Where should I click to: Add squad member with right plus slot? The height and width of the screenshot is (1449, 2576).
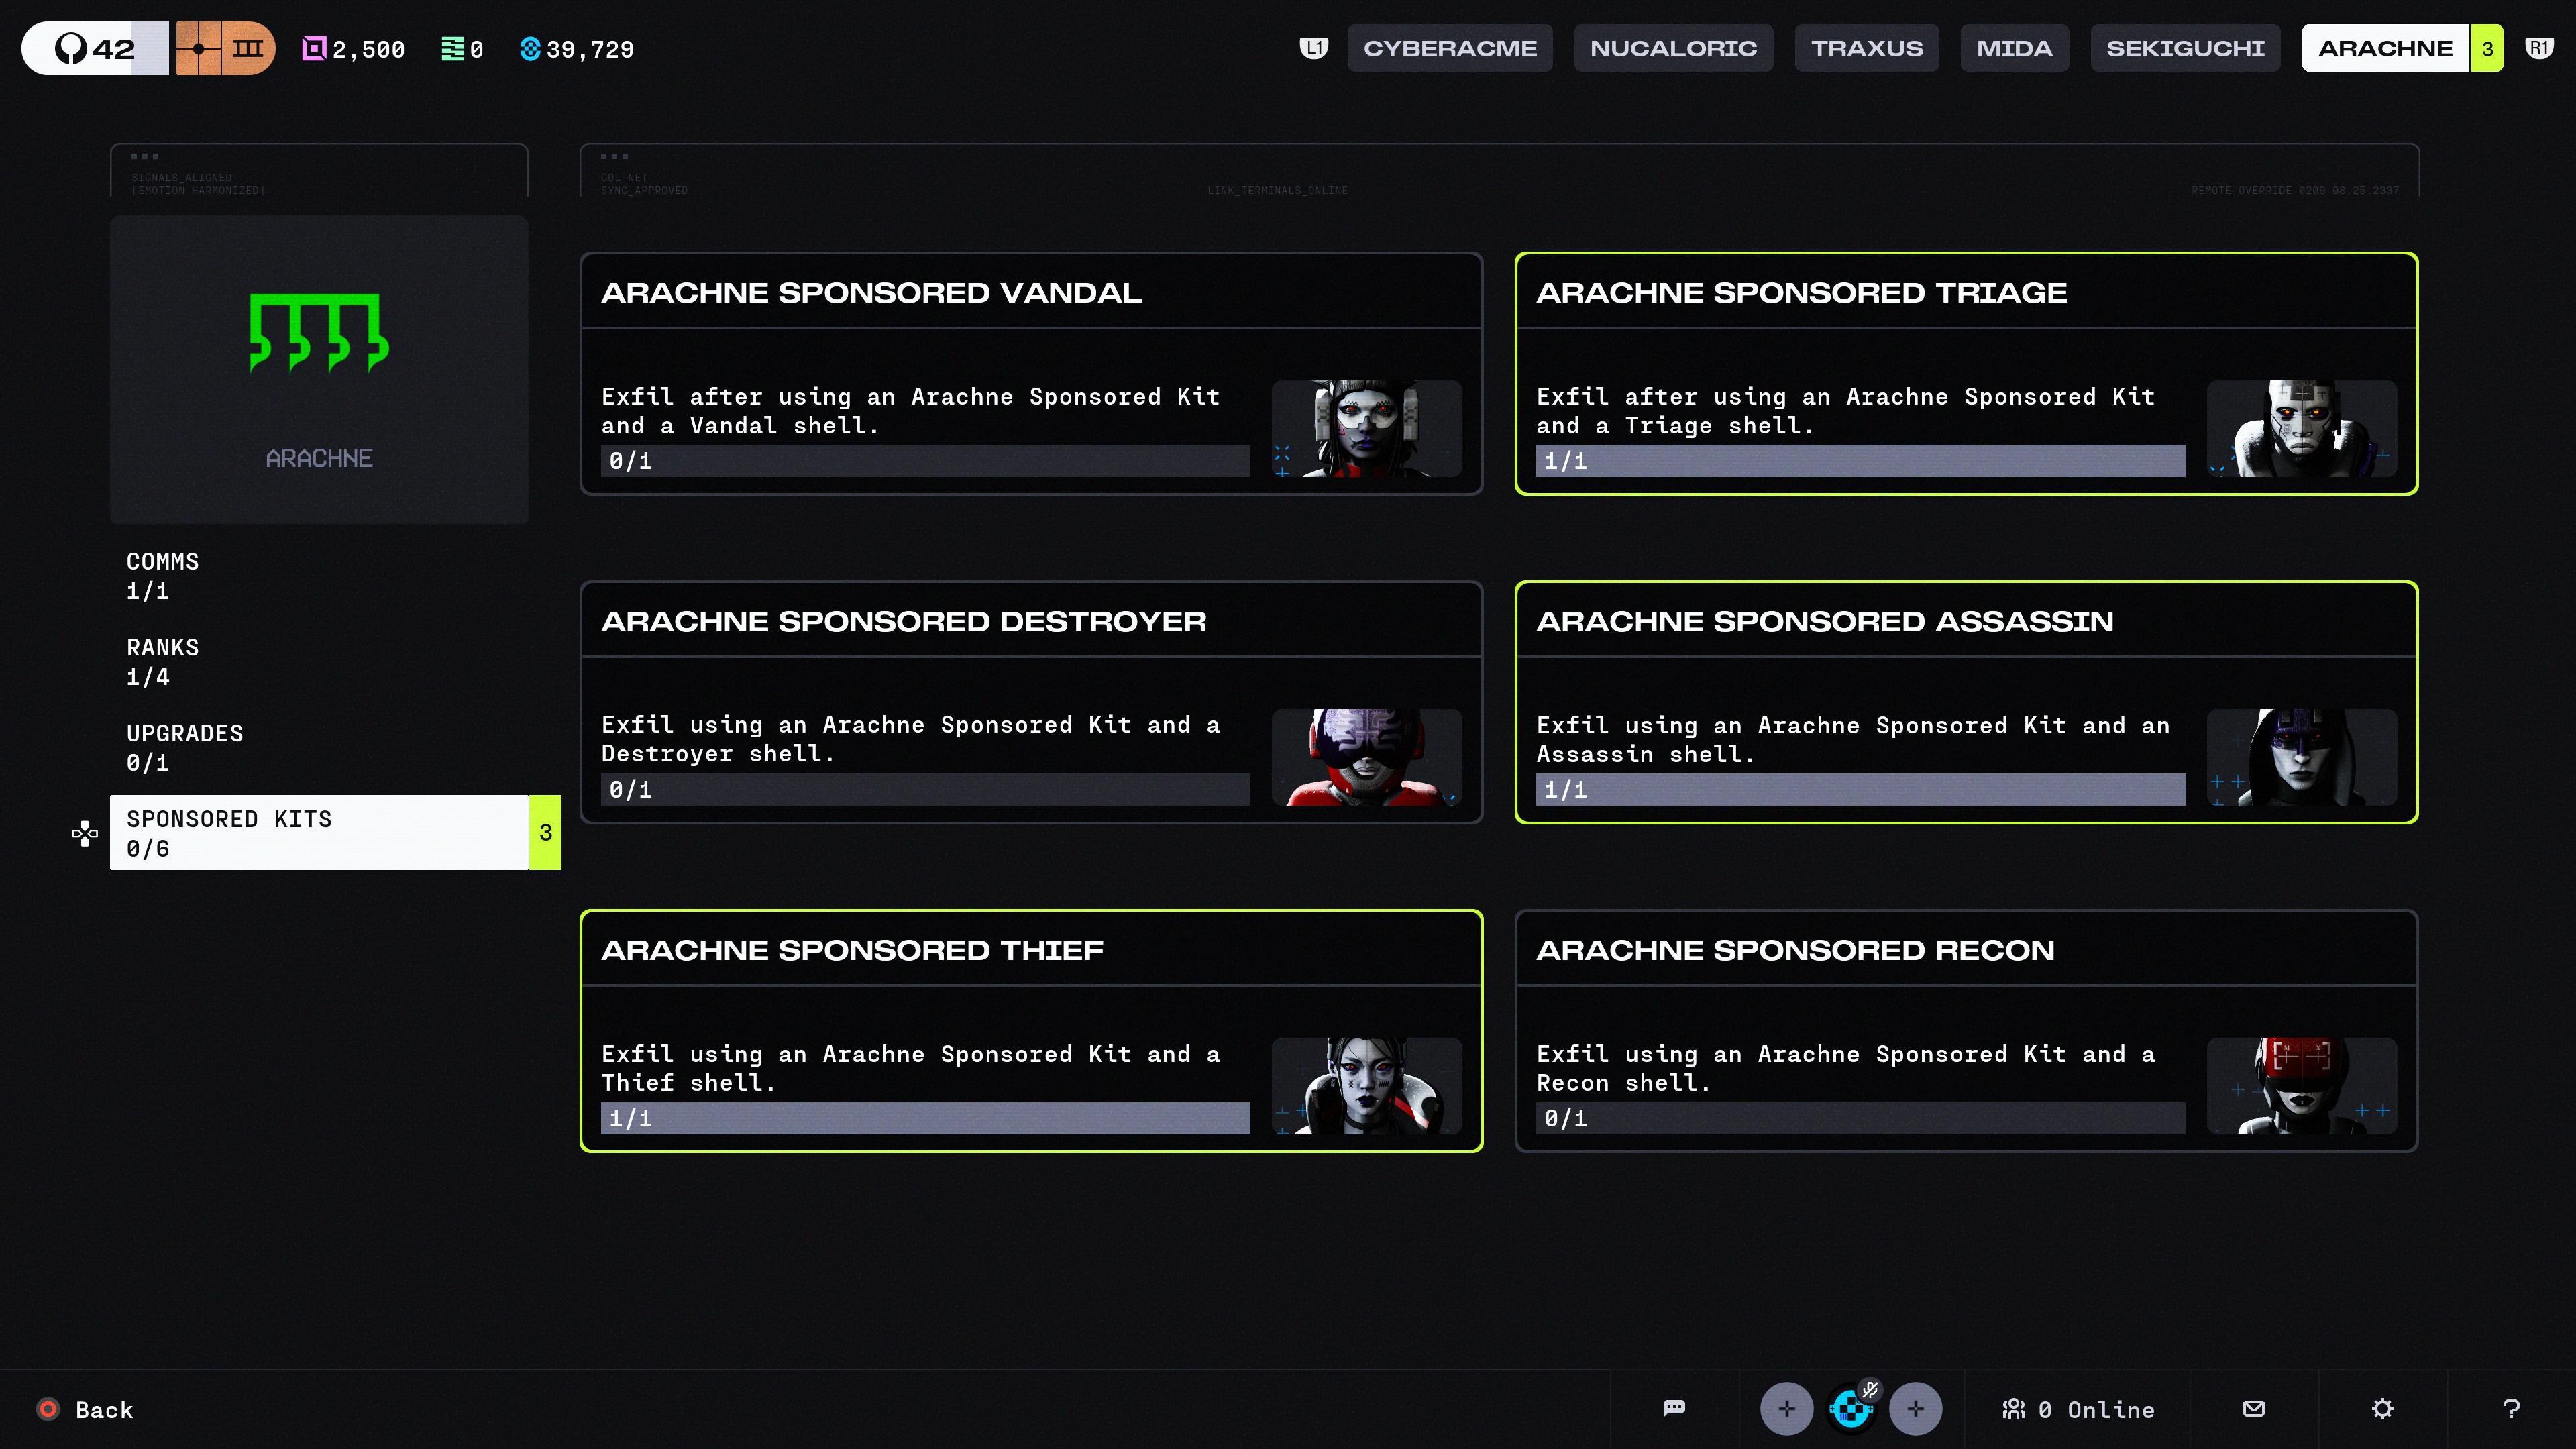[1915, 1409]
